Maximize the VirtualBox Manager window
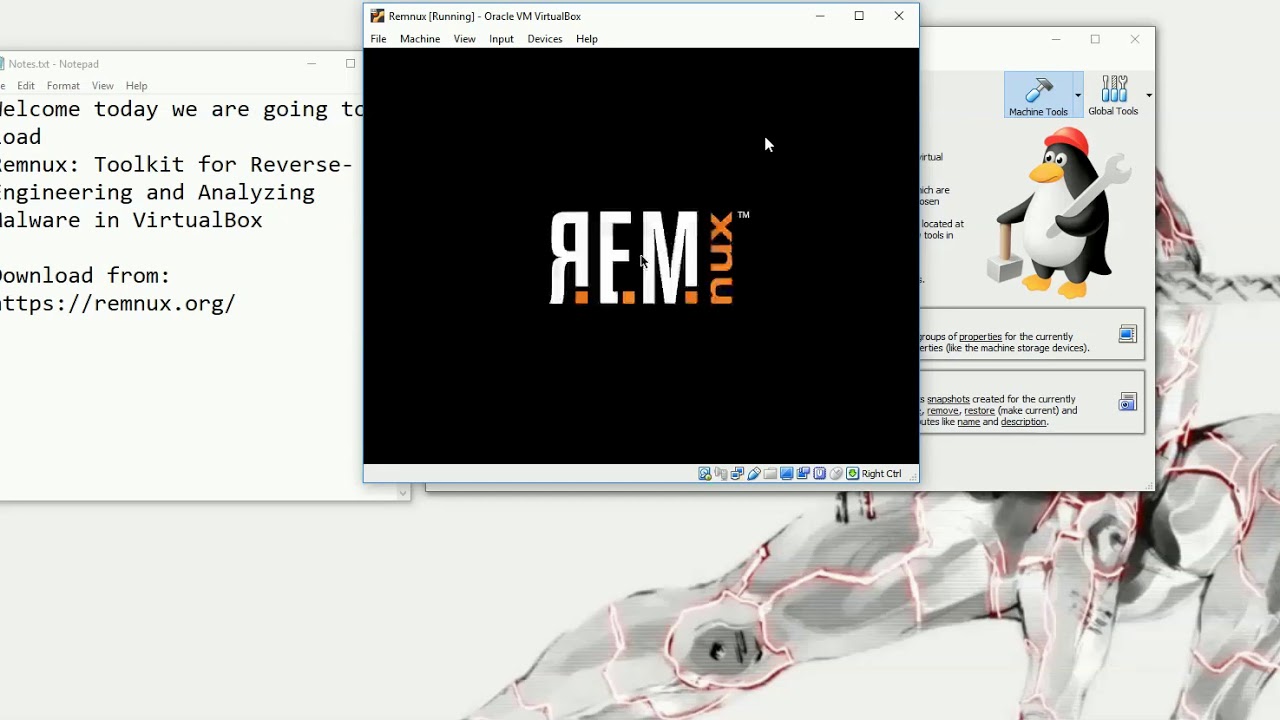This screenshot has height=720, width=1280. coord(1095,40)
